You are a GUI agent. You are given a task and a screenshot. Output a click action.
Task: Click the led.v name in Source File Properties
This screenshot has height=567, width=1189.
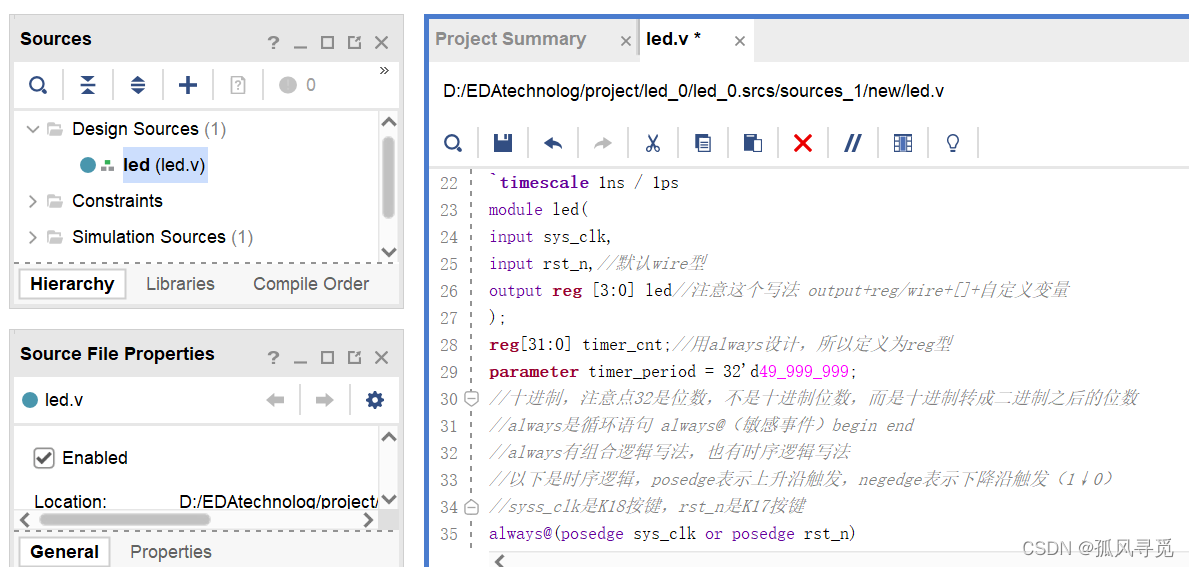click(x=64, y=400)
